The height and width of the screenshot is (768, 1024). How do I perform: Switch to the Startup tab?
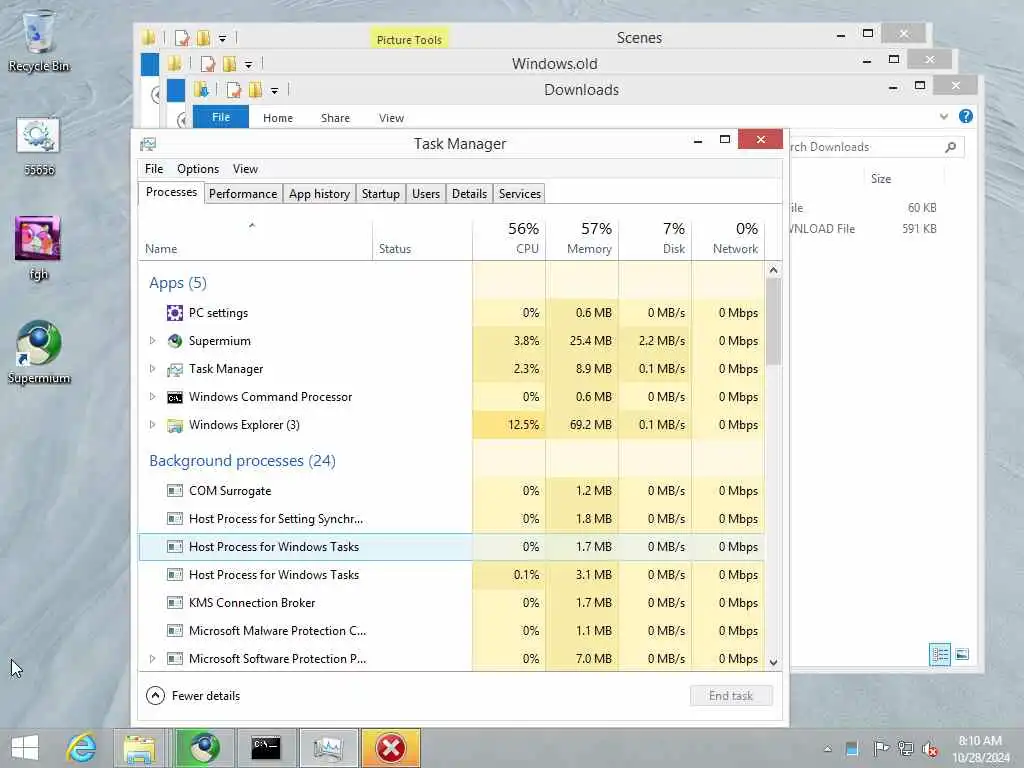tap(381, 194)
